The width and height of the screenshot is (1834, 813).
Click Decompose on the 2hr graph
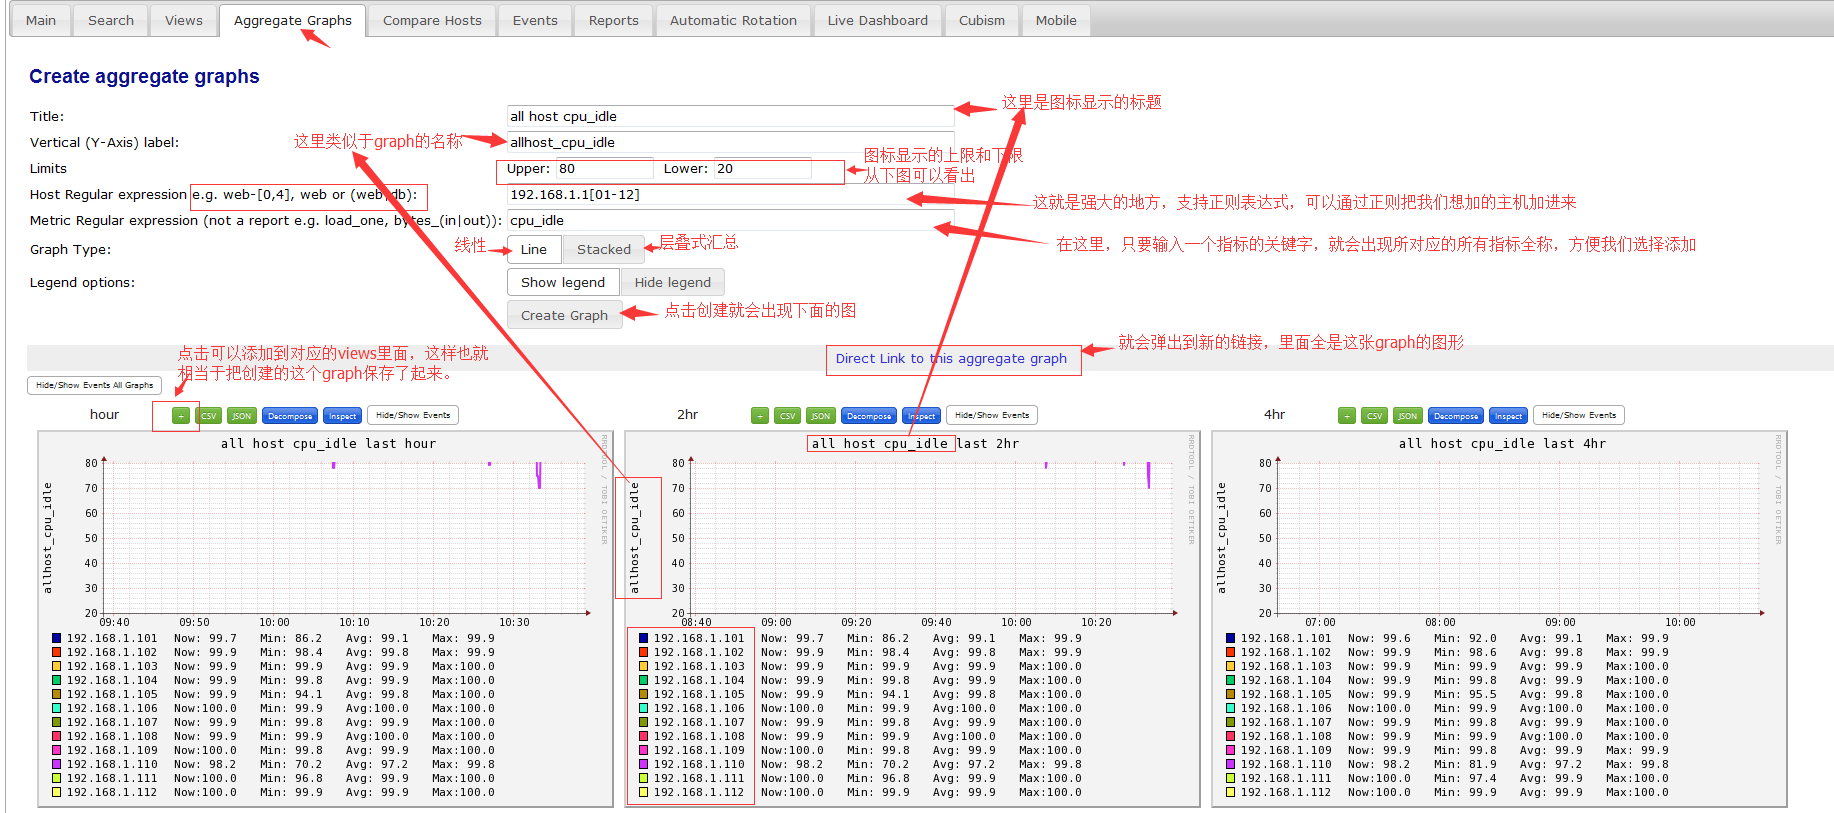pyautogui.click(x=868, y=416)
